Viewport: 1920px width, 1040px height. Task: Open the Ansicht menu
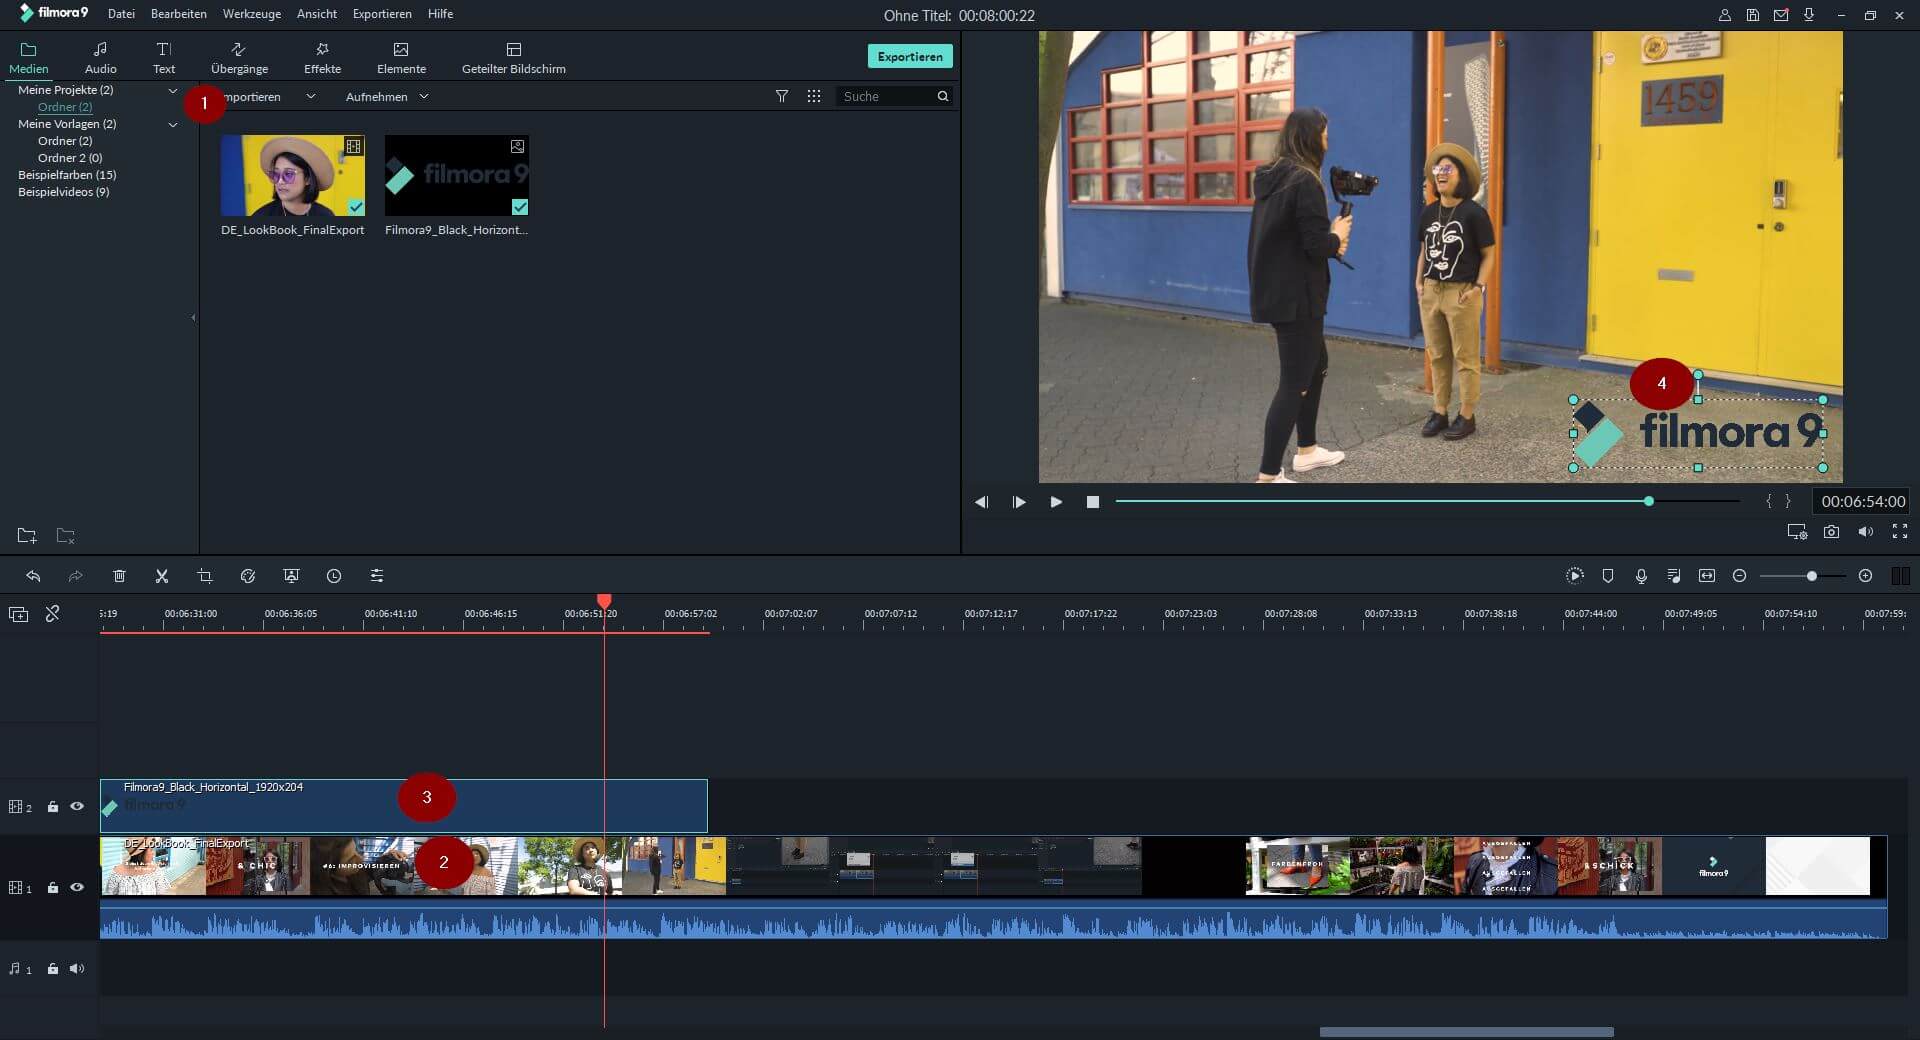click(317, 14)
